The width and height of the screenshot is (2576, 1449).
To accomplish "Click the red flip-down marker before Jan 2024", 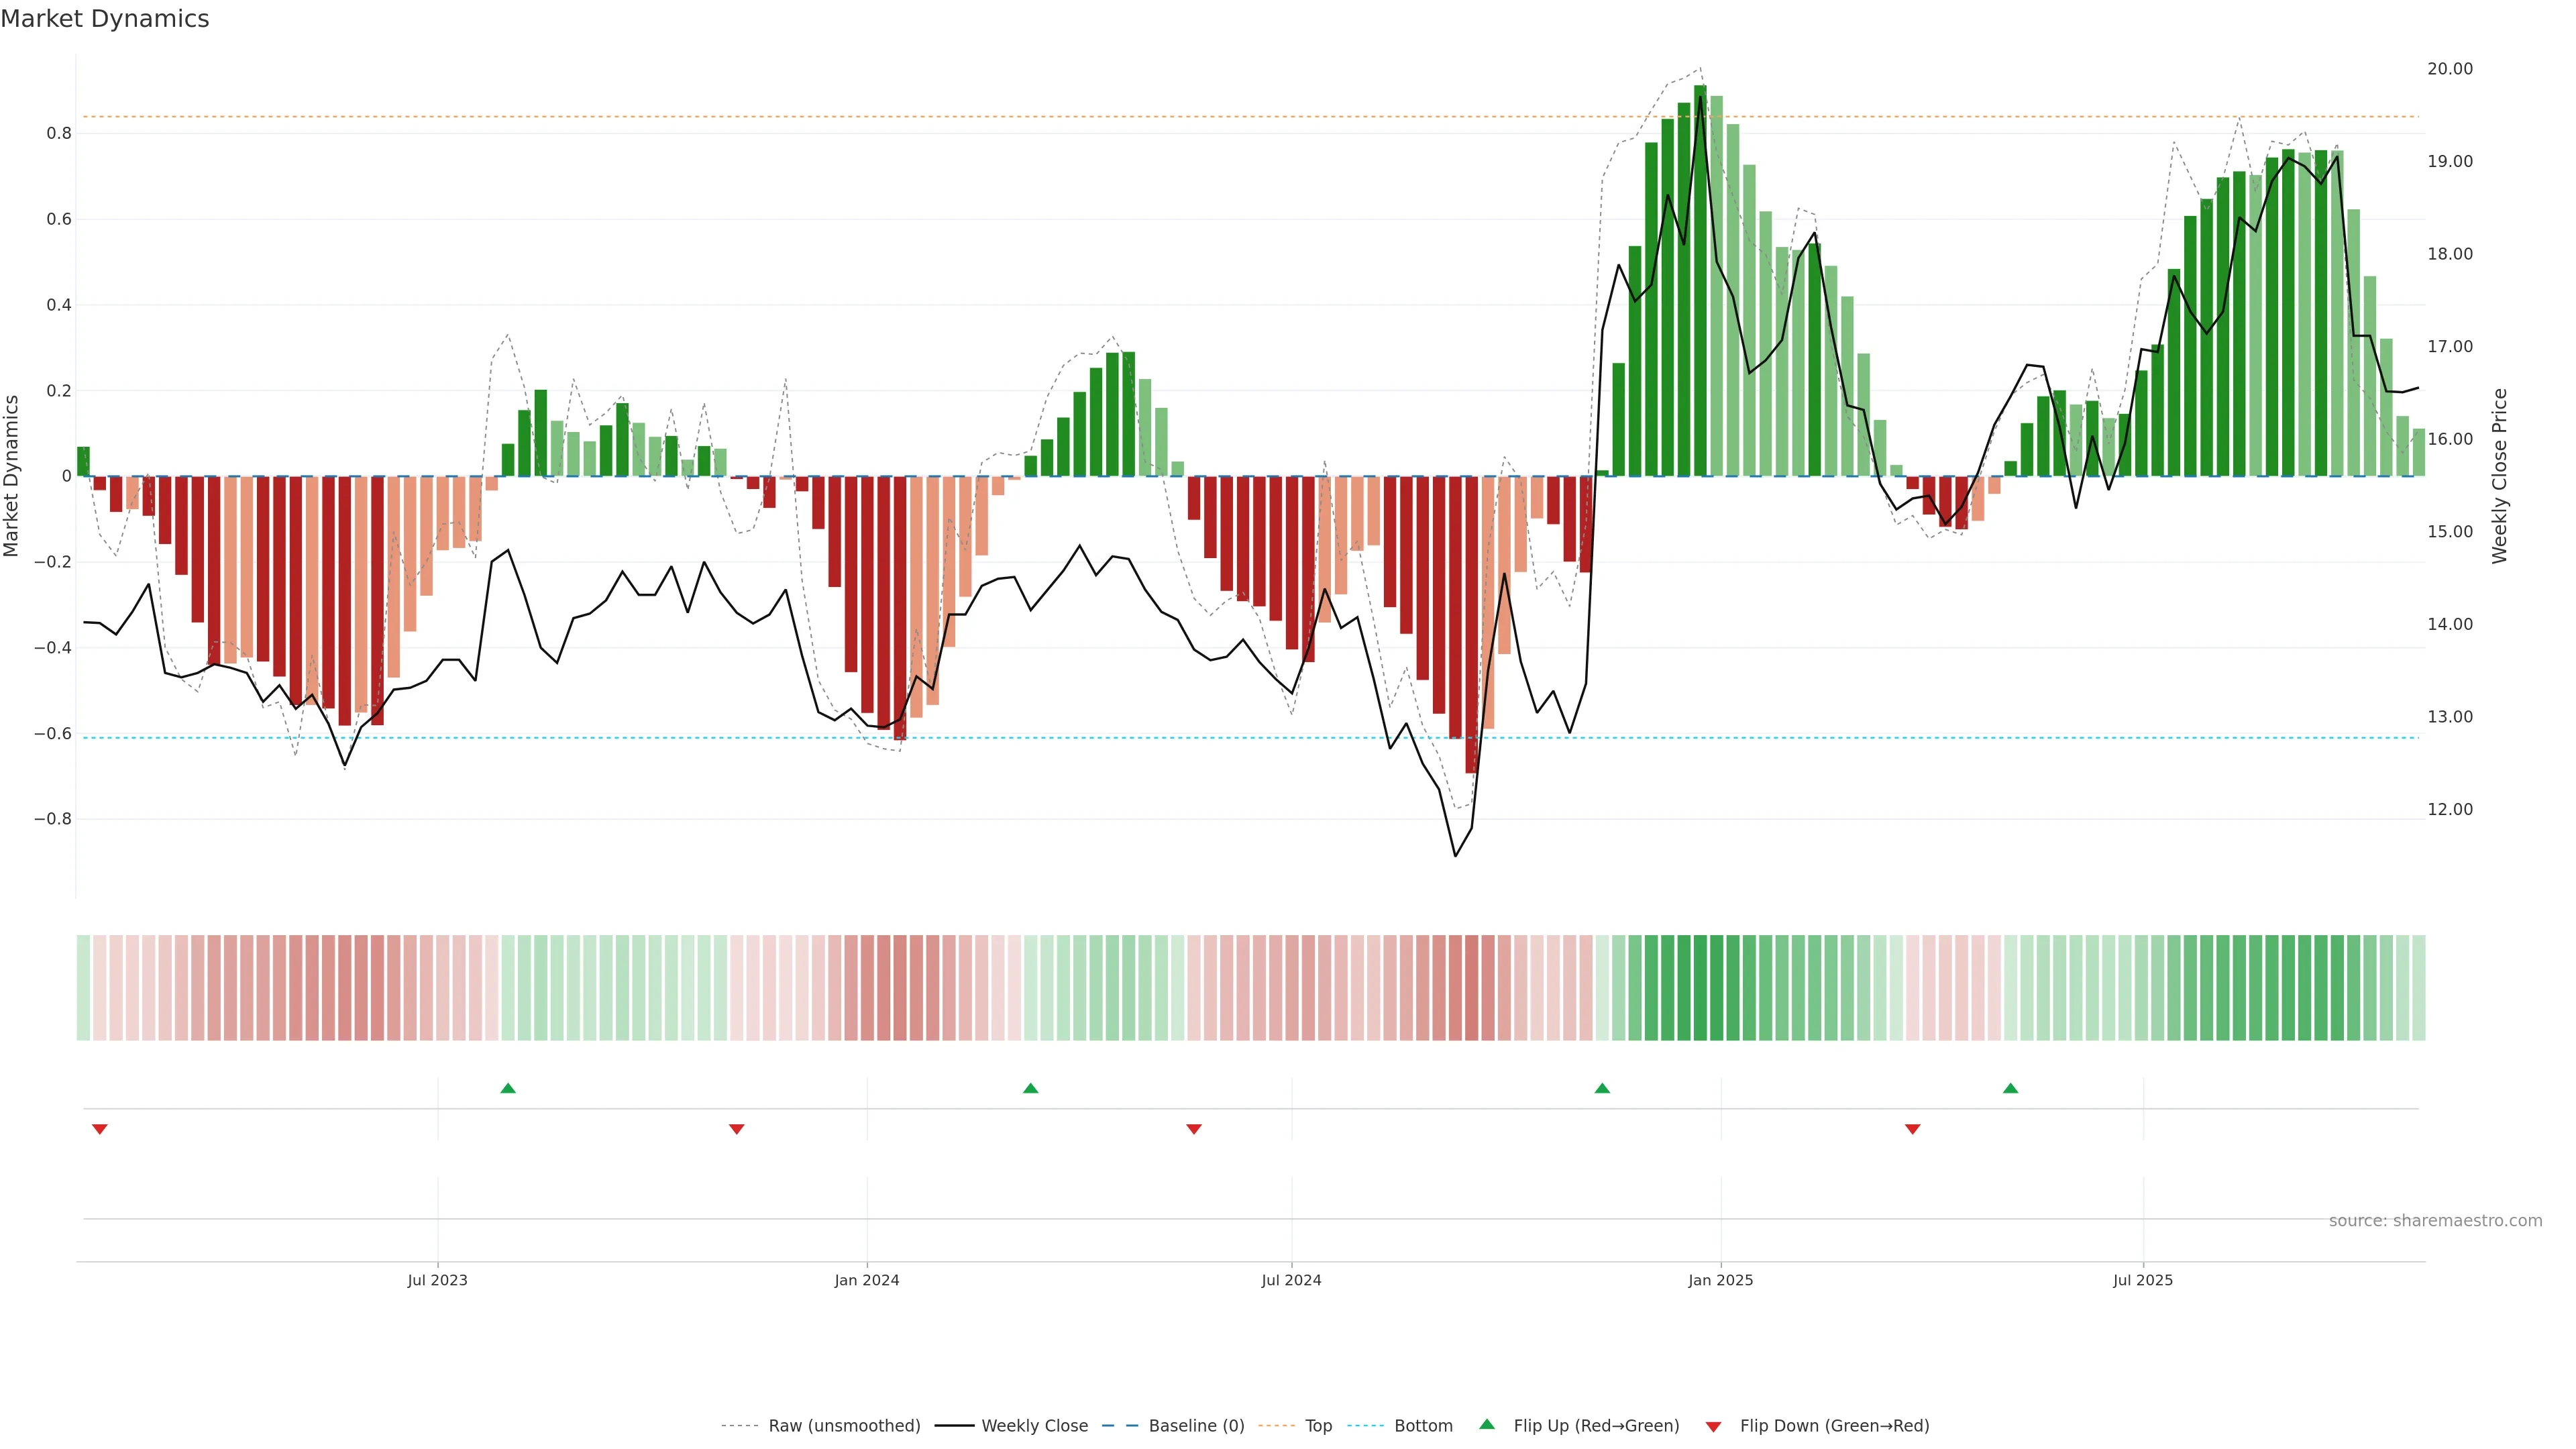I will pyautogui.click(x=737, y=1129).
